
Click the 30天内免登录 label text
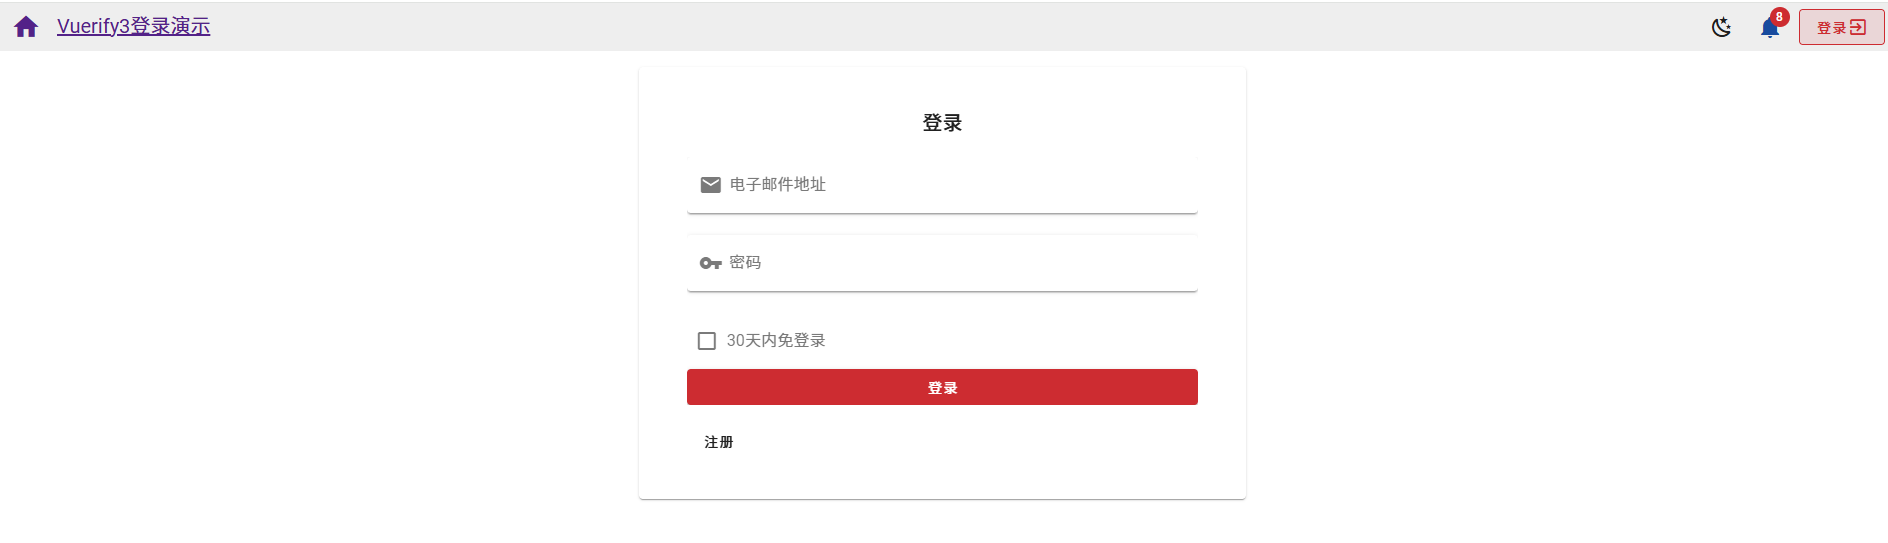tap(776, 341)
